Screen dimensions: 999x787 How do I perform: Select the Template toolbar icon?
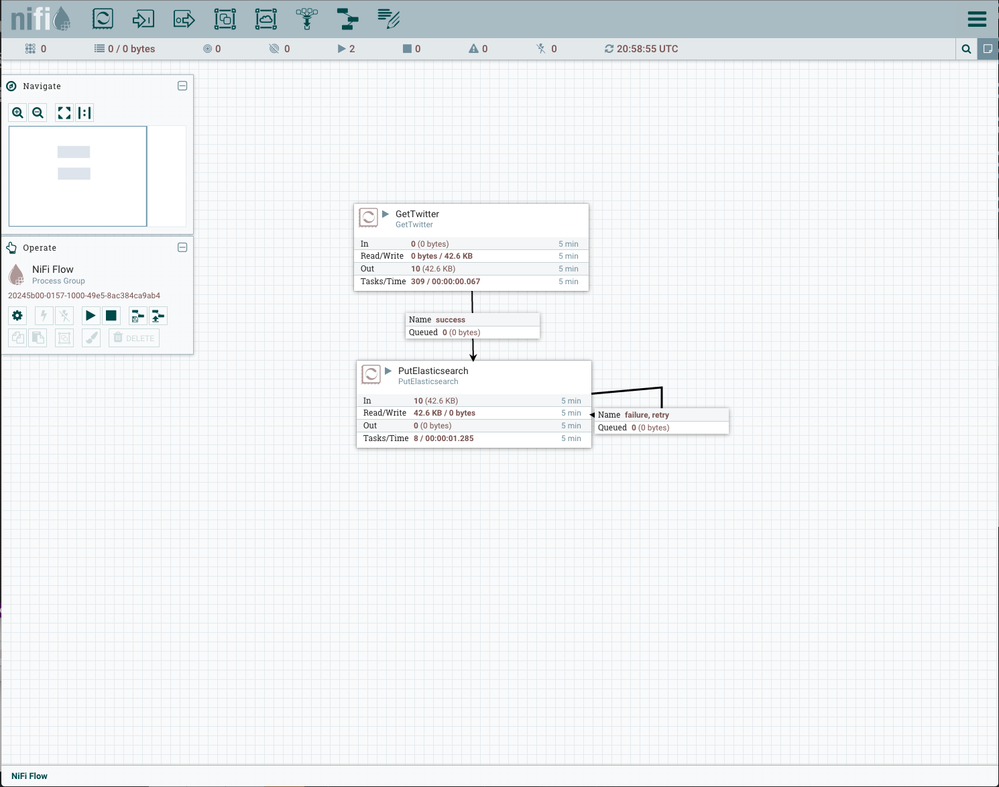click(347, 18)
